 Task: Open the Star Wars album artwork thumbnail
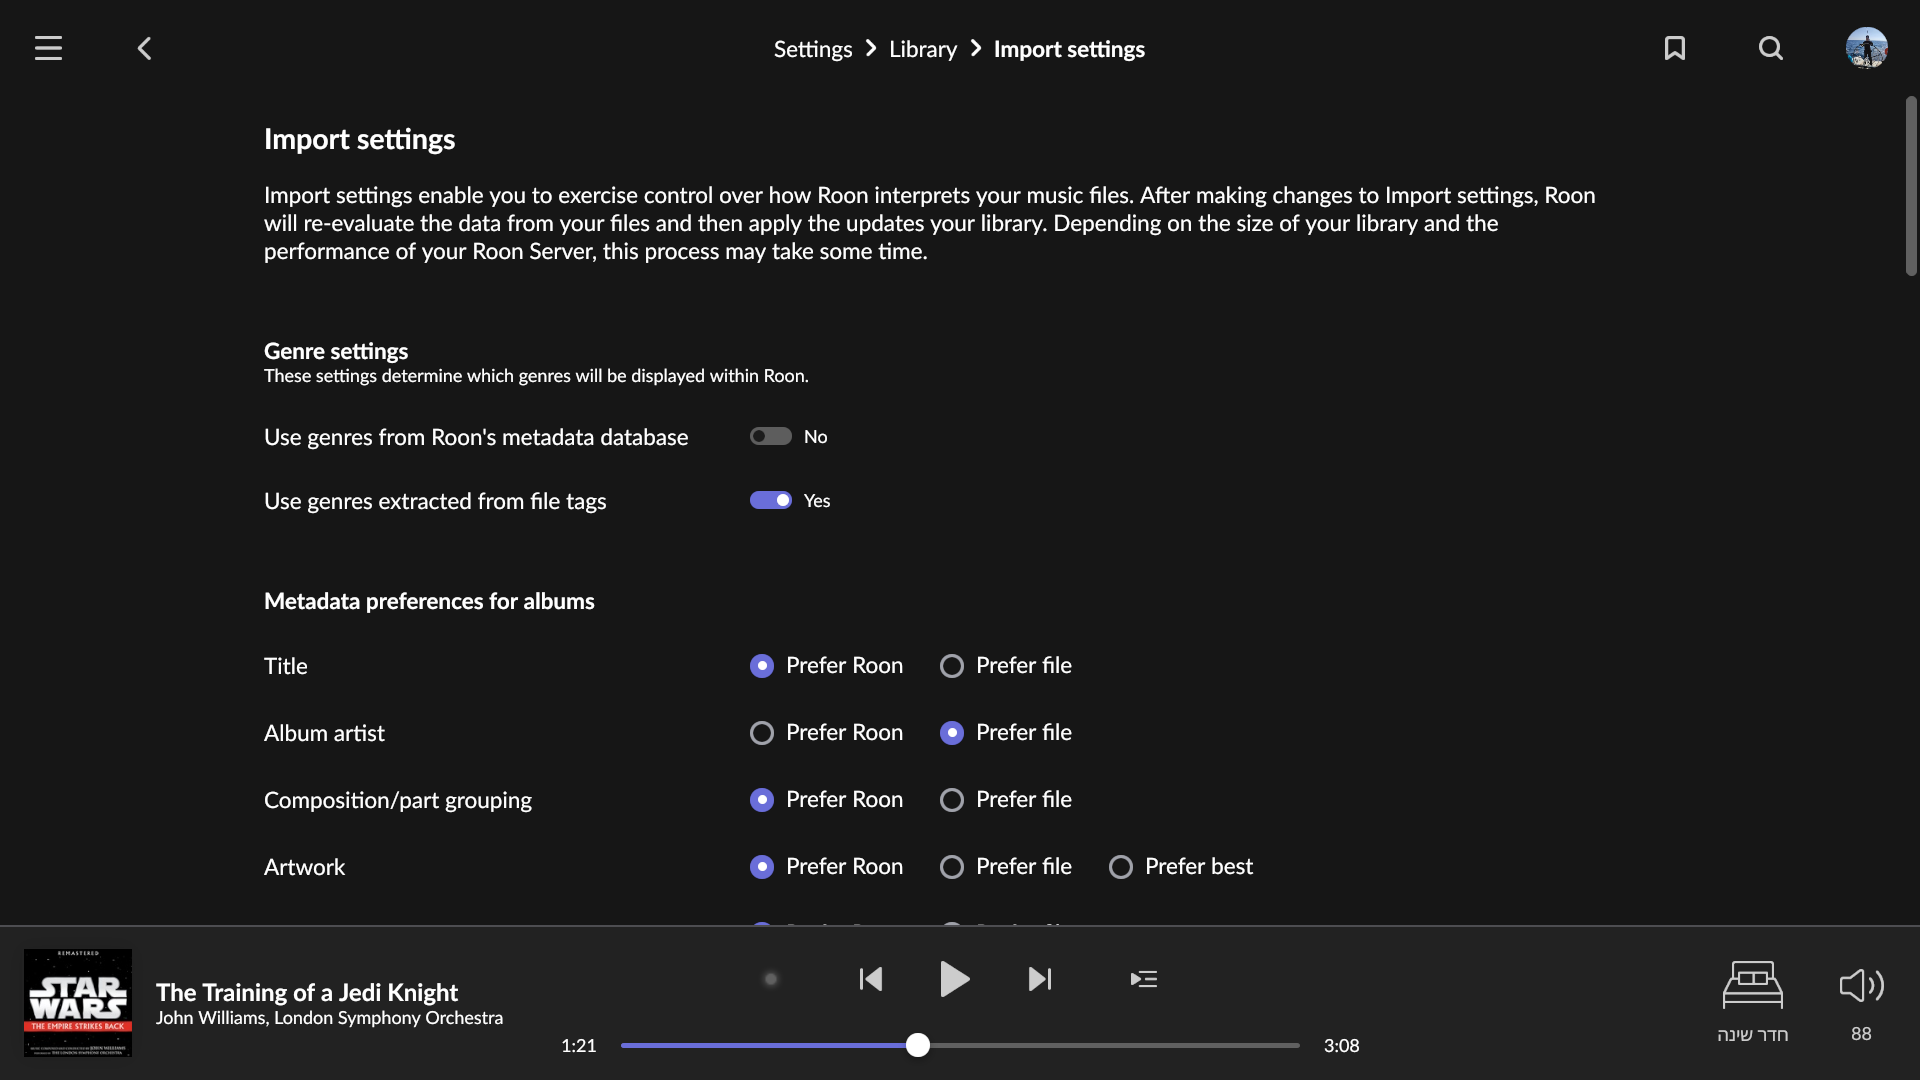tap(78, 1002)
